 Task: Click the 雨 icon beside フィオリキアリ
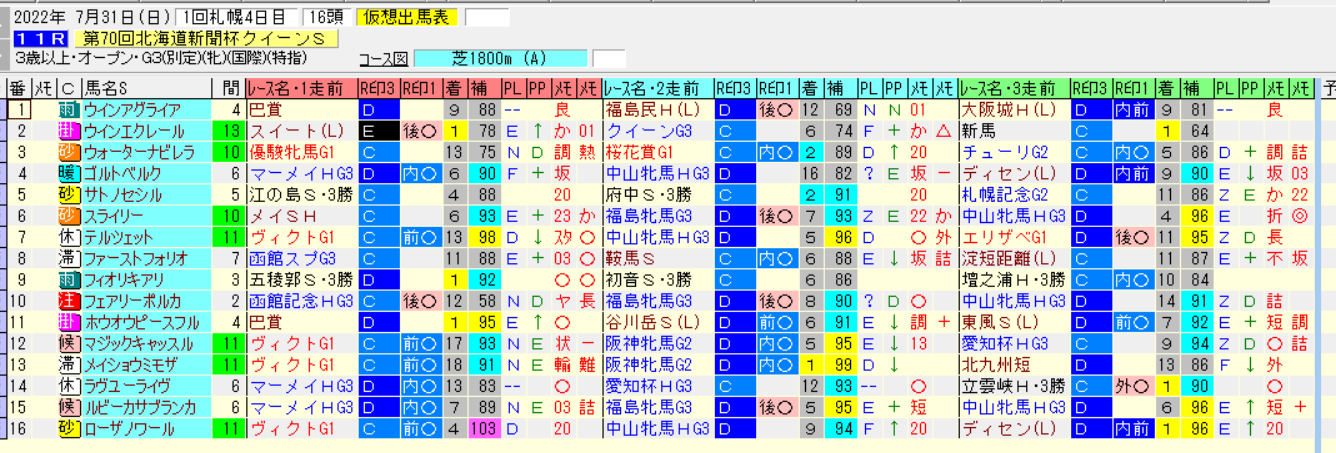69,280
